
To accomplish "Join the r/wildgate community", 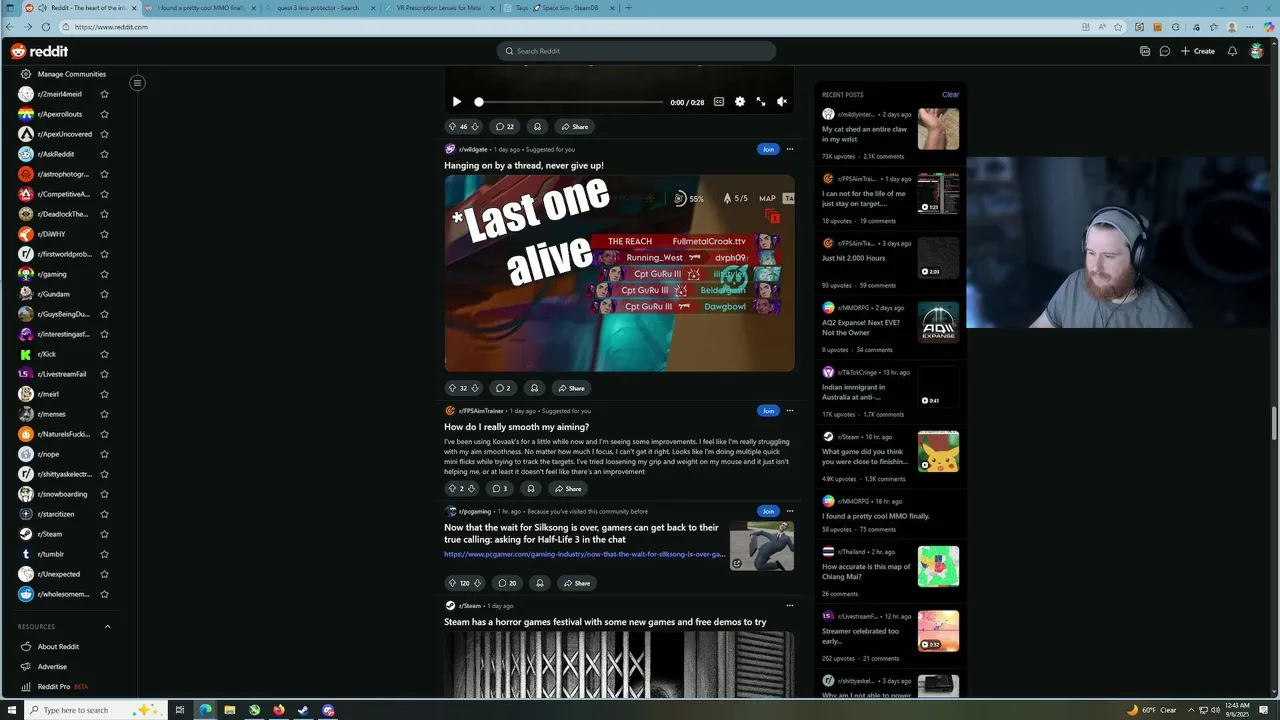I will click(x=768, y=149).
